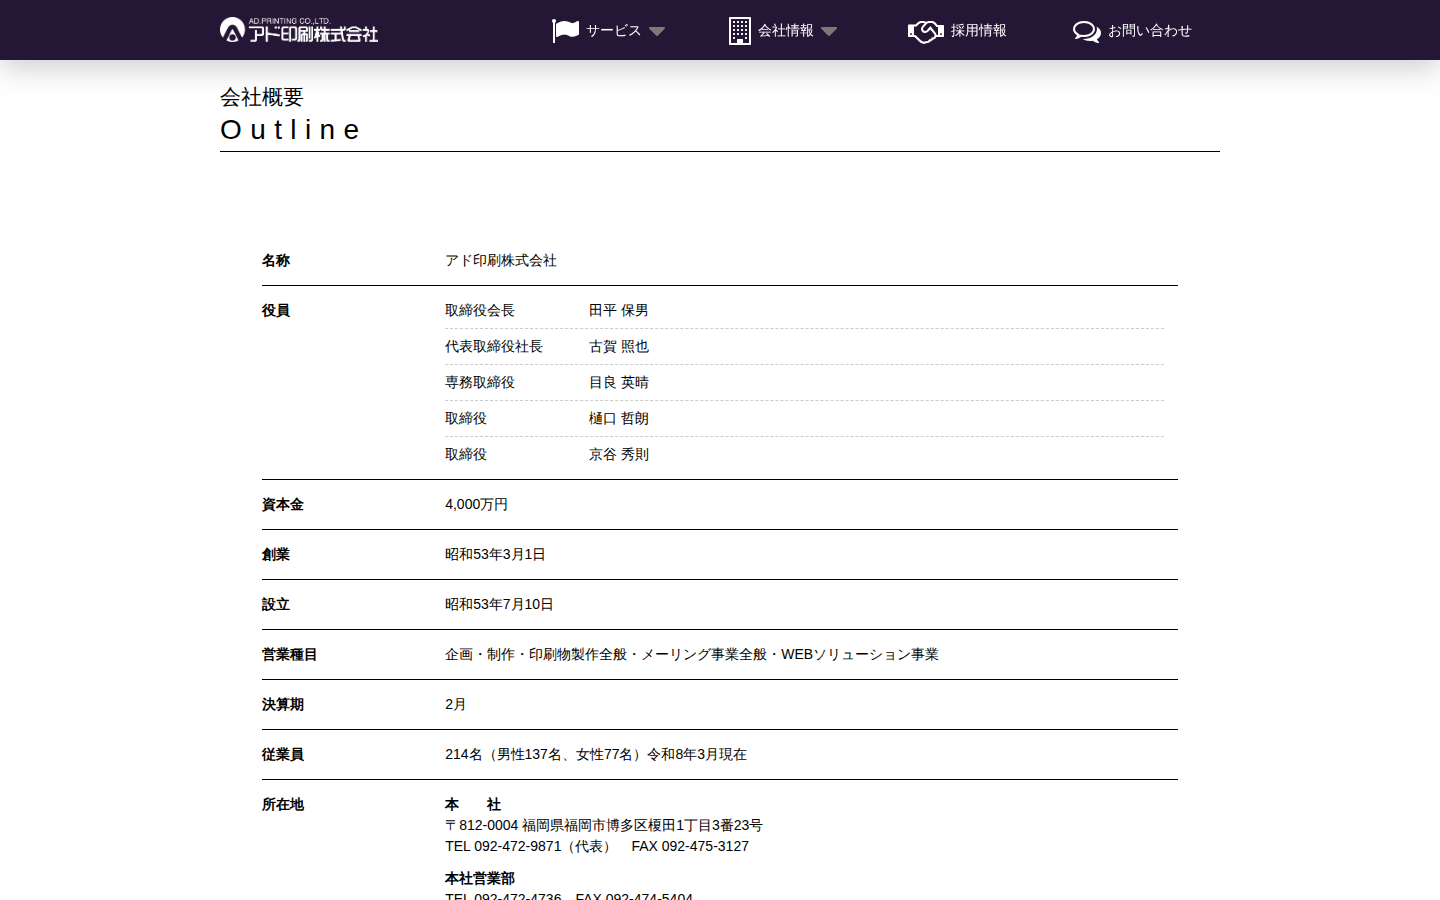Select the 決算期 row label
Viewport: 1440px width, 900px height.
coord(283,705)
